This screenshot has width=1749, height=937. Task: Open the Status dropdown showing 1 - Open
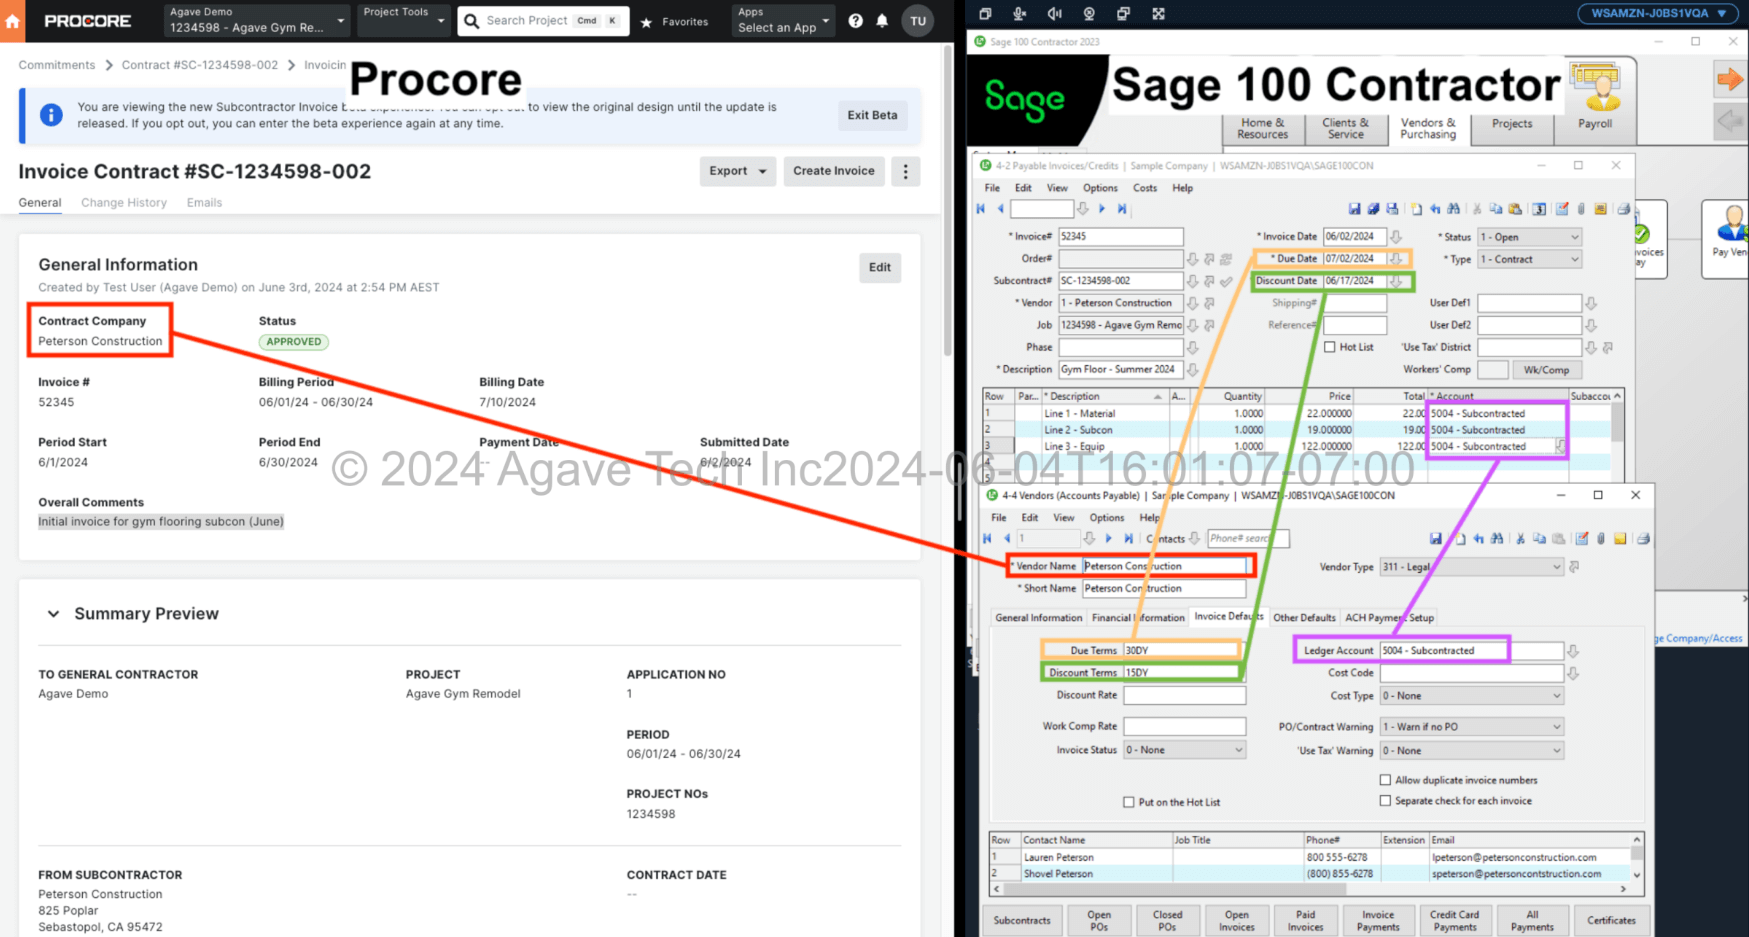(x=1530, y=237)
